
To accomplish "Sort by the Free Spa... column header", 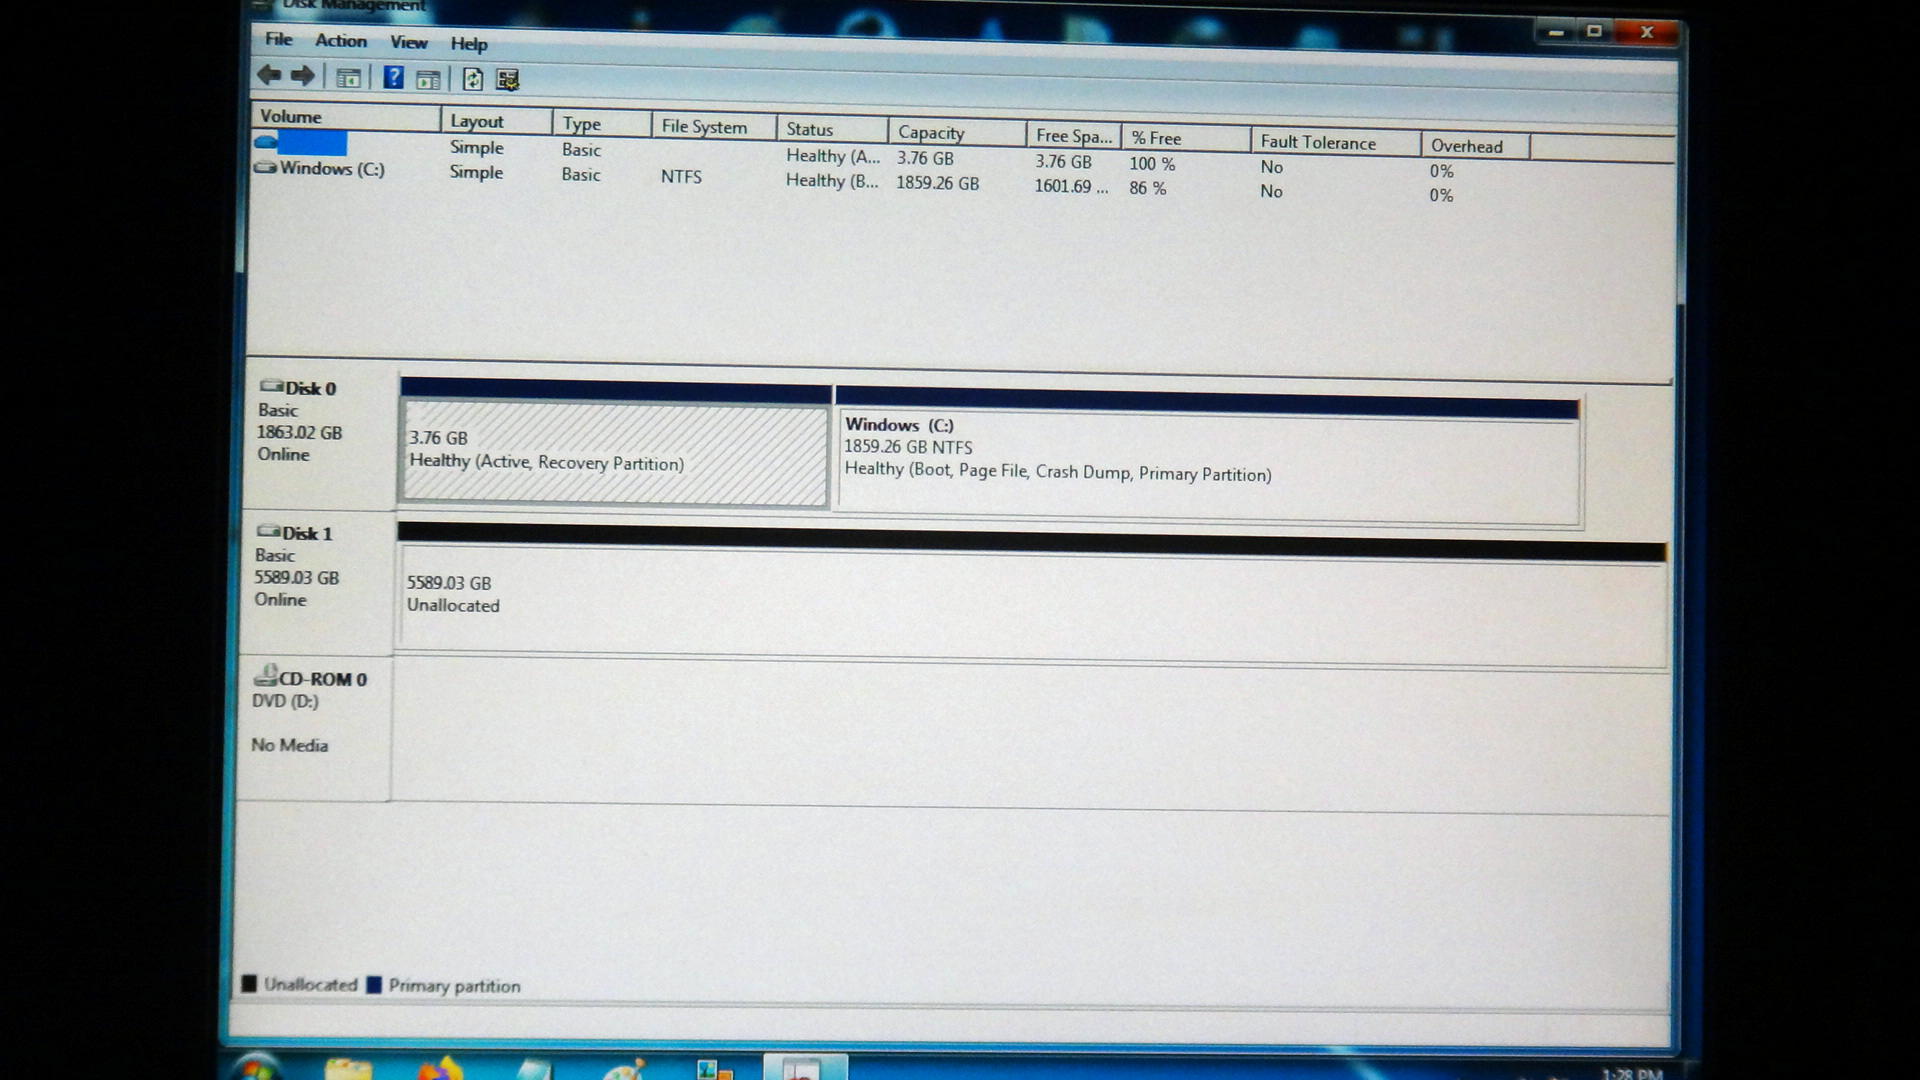I will 1074,136.
